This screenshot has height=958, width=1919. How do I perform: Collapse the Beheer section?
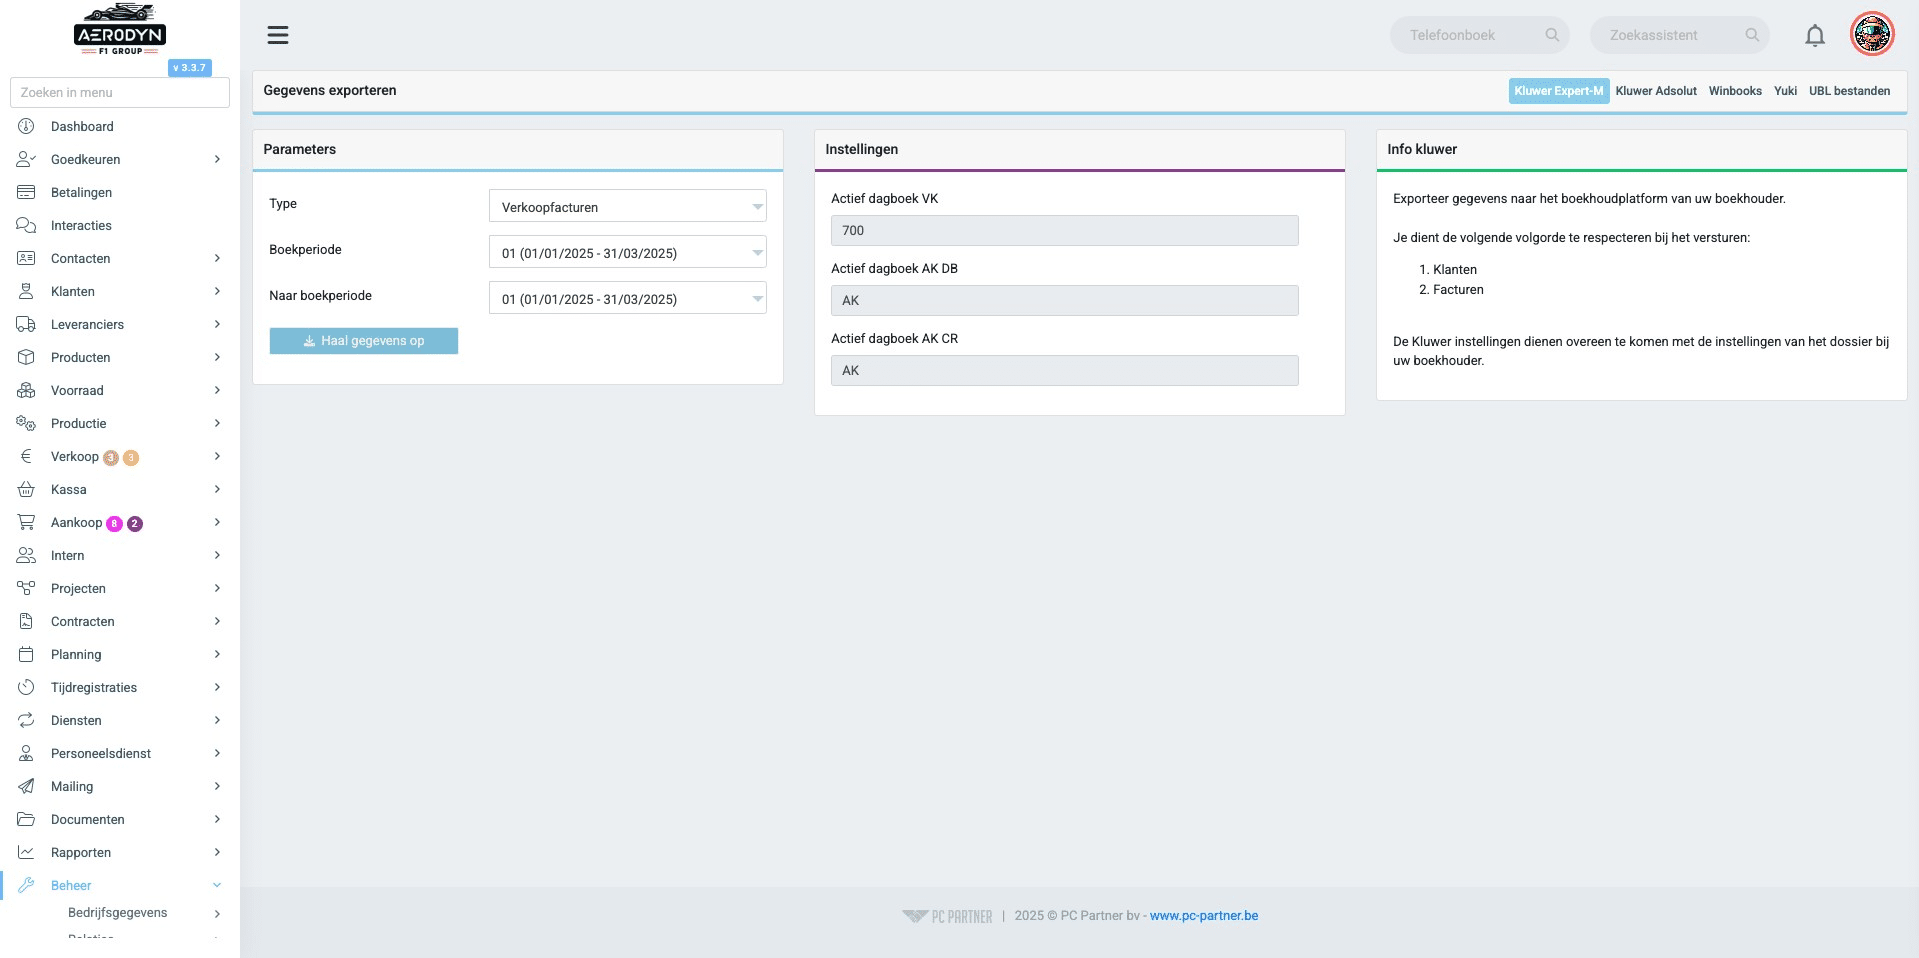tap(217, 885)
